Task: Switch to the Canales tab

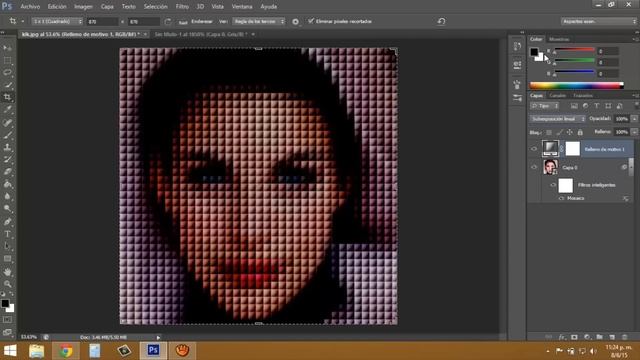Action: [x=558, y=96]
